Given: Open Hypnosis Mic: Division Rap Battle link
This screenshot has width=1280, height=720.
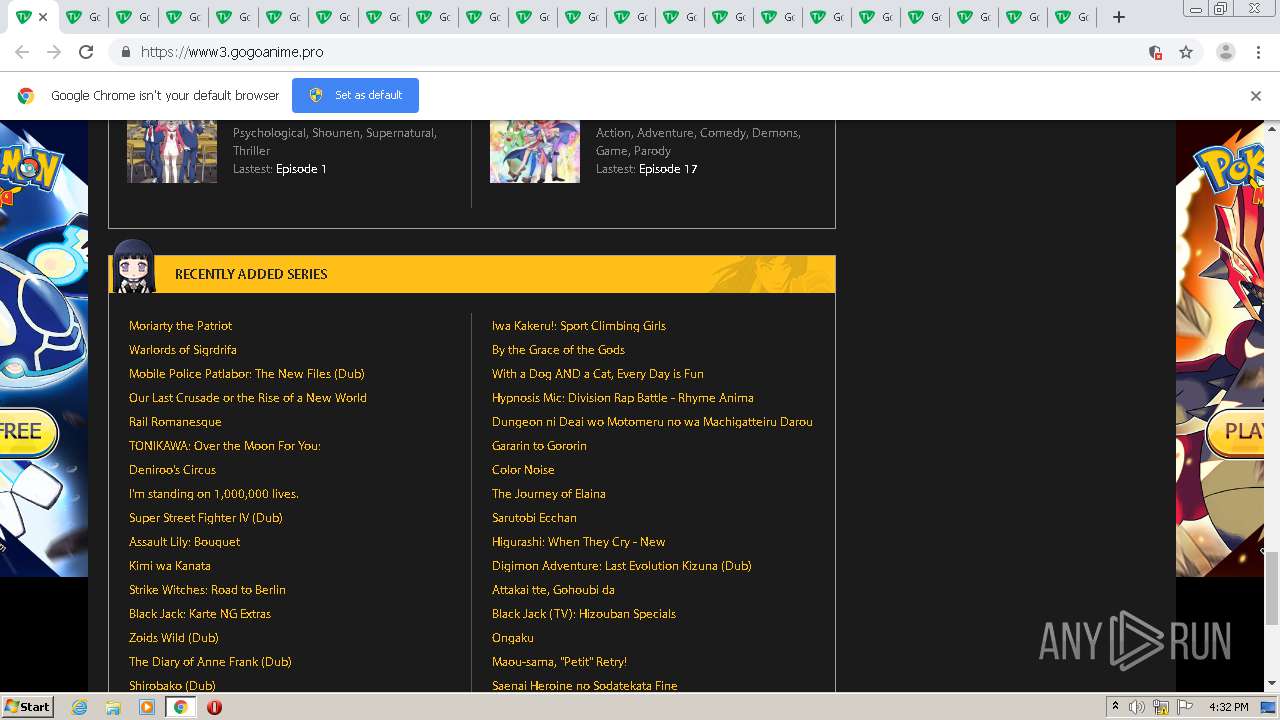Looking at the screenshot, I should (623, 398).
